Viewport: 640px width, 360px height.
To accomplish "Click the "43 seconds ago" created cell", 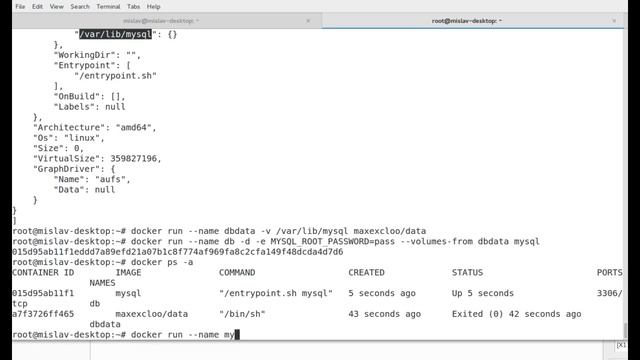I will click(x=384, y=314).
